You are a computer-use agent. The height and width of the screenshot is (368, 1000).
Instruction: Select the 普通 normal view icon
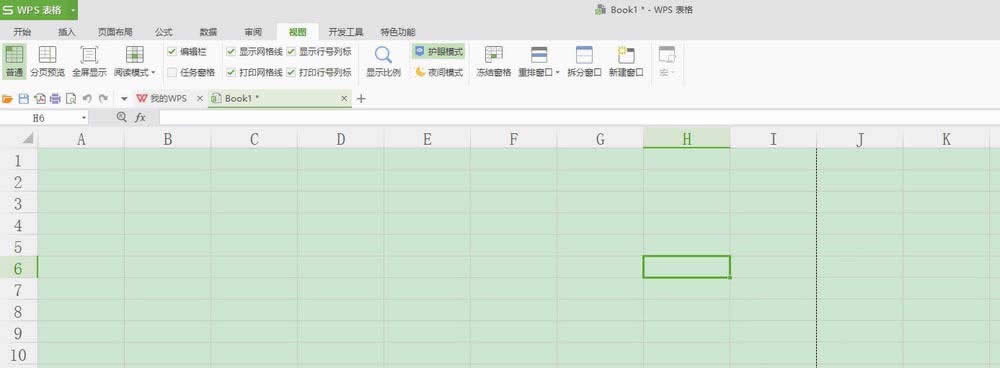pos(14,55)
